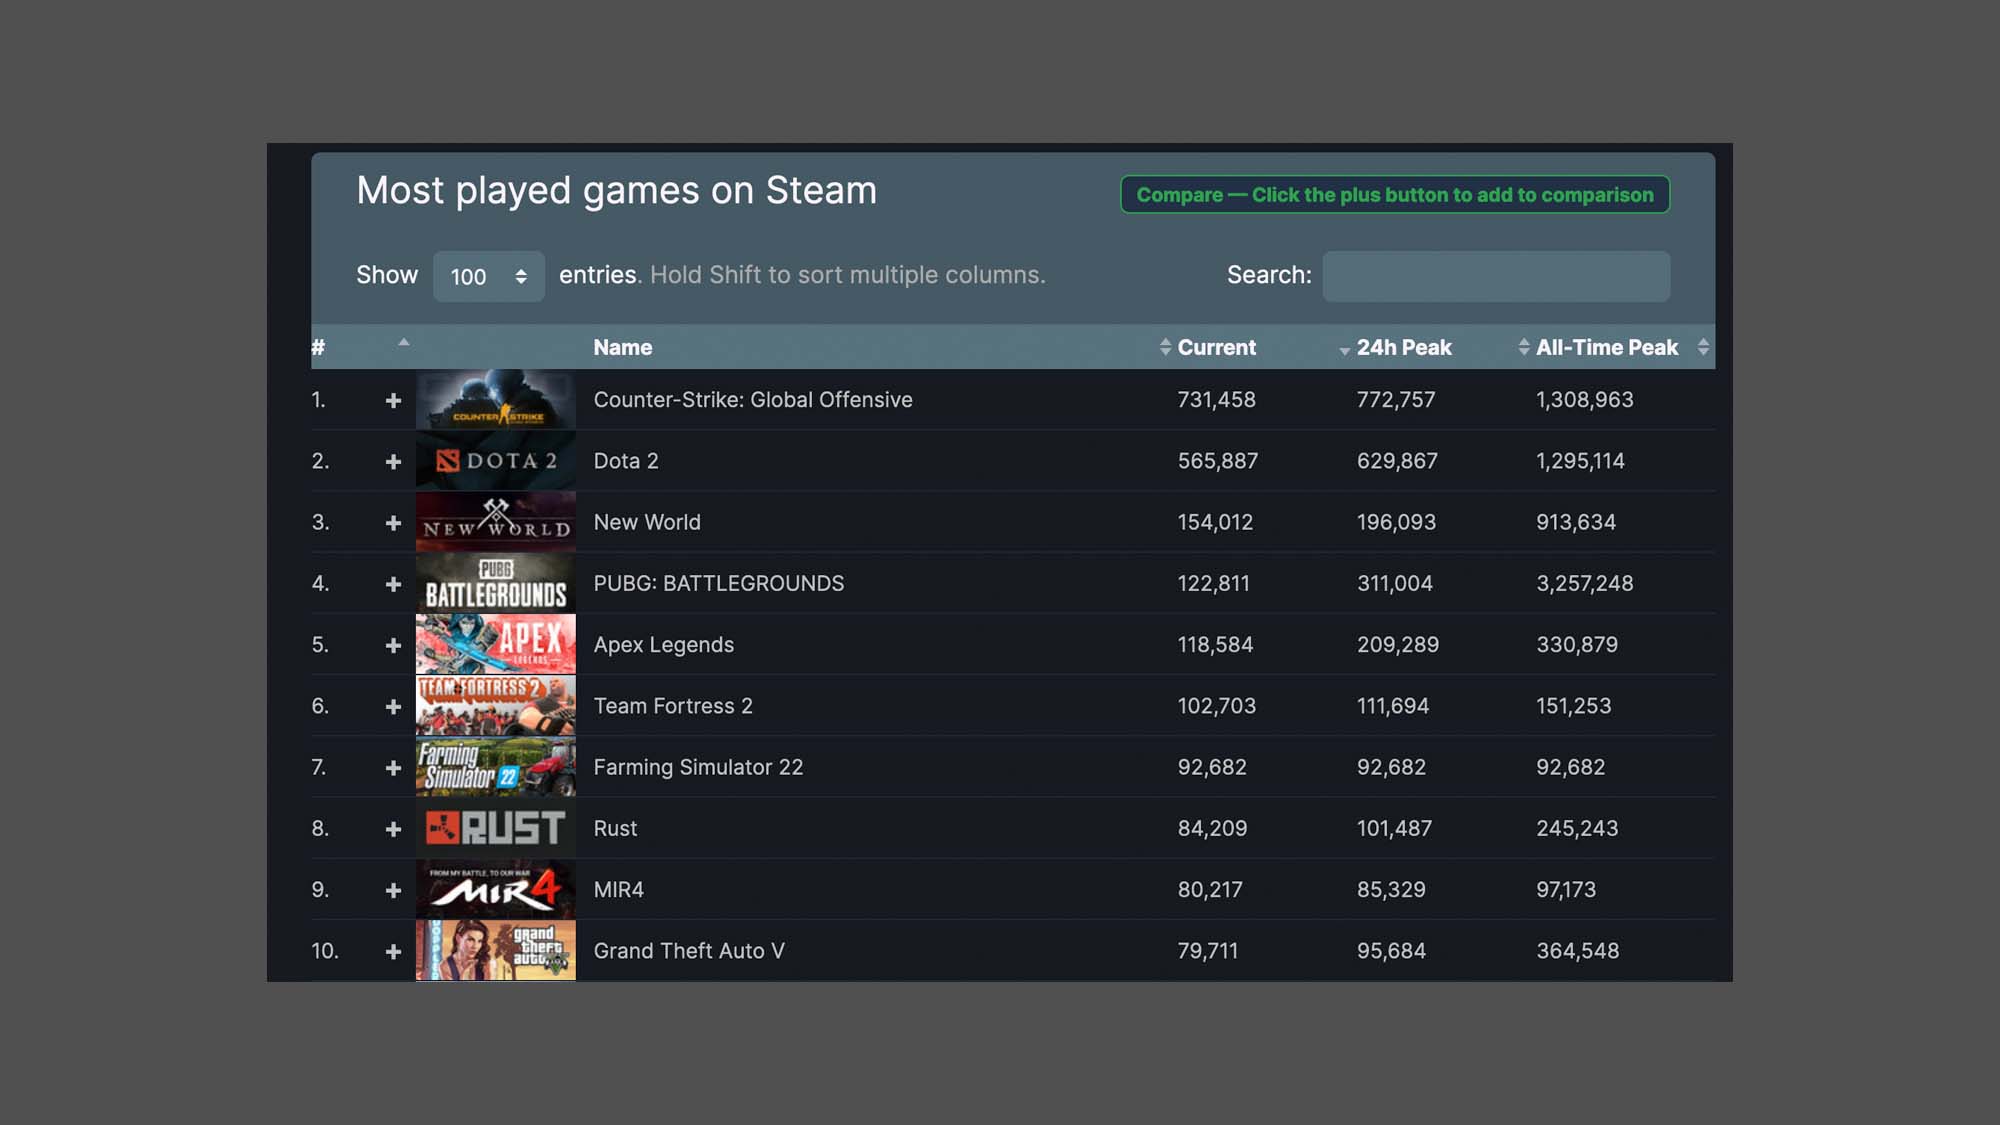Sort table by Name column header

tap(622, 347)
